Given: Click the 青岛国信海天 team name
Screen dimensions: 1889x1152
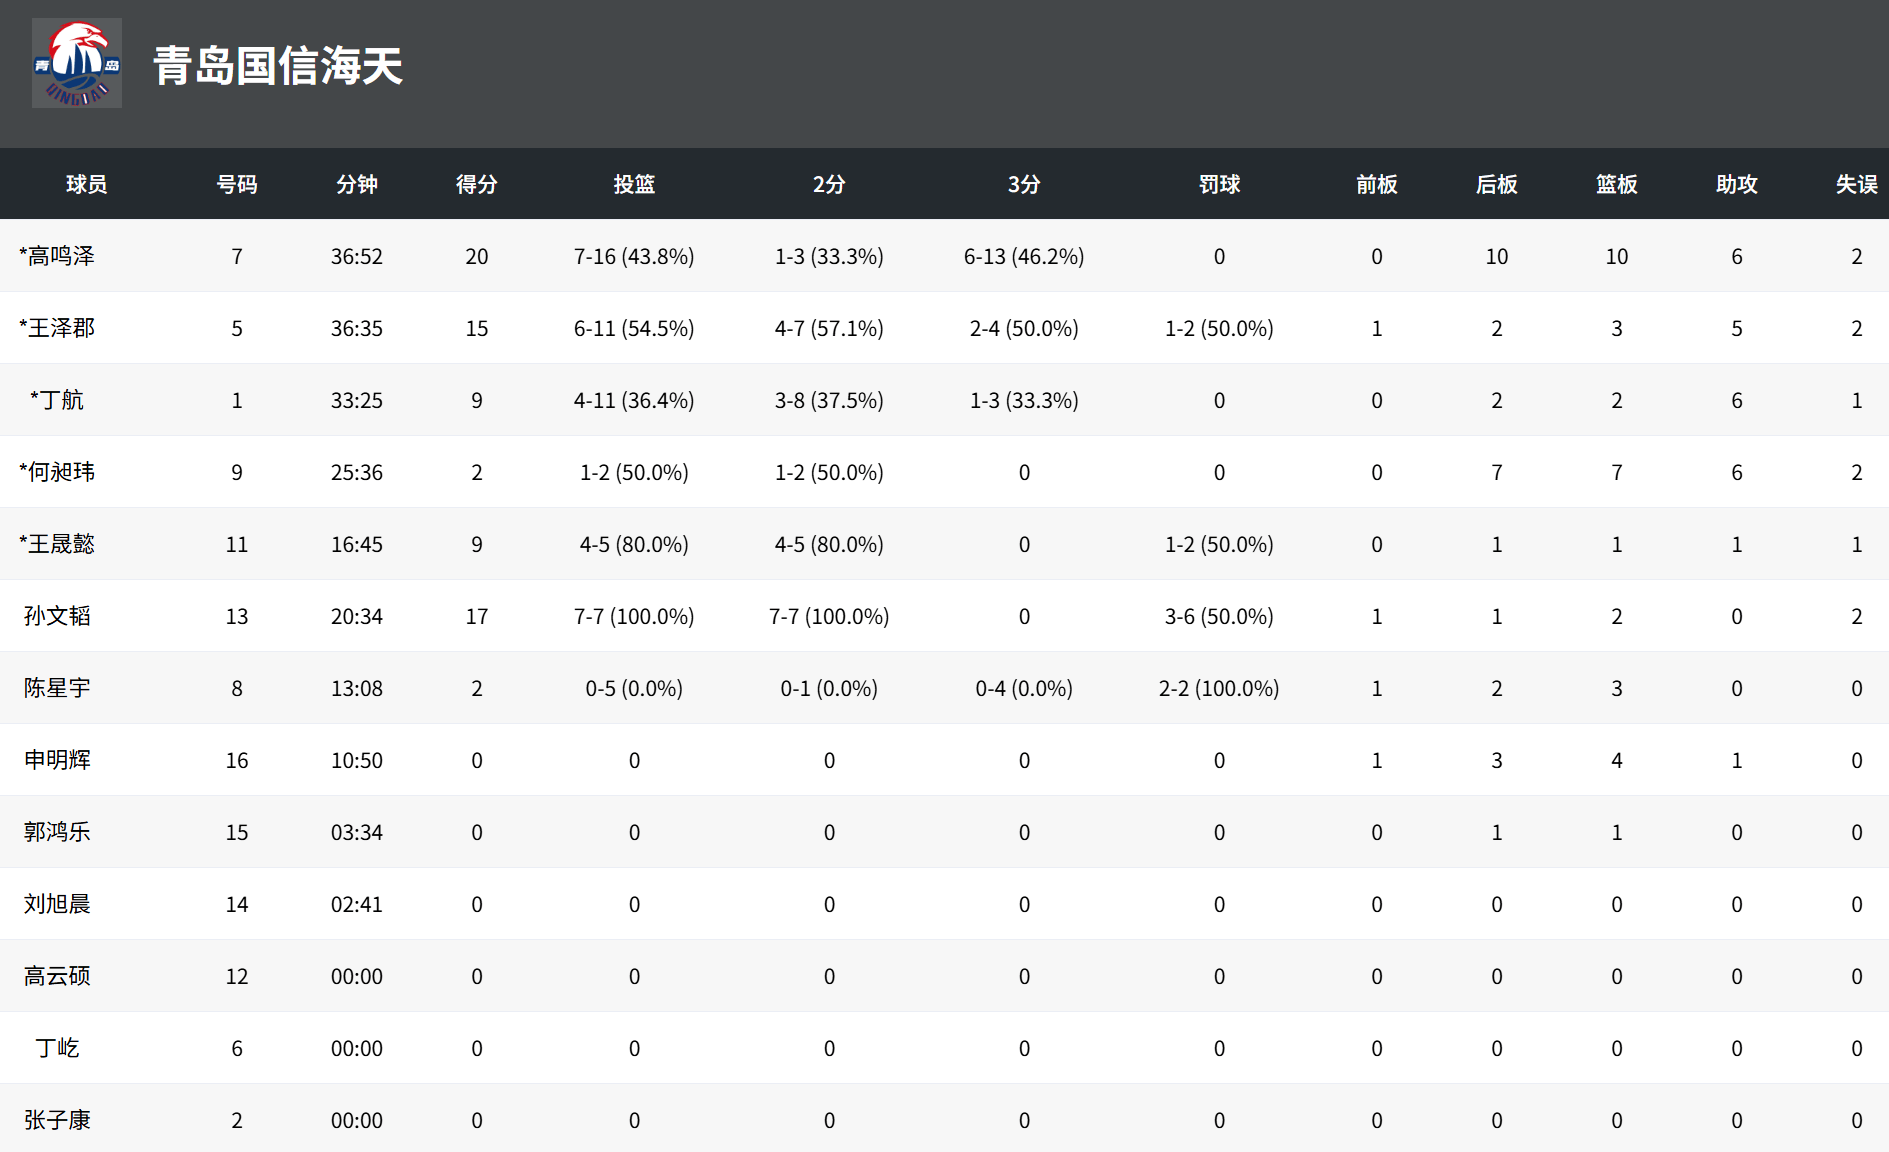Looking at the screenshot, I should tap(278, 66).
